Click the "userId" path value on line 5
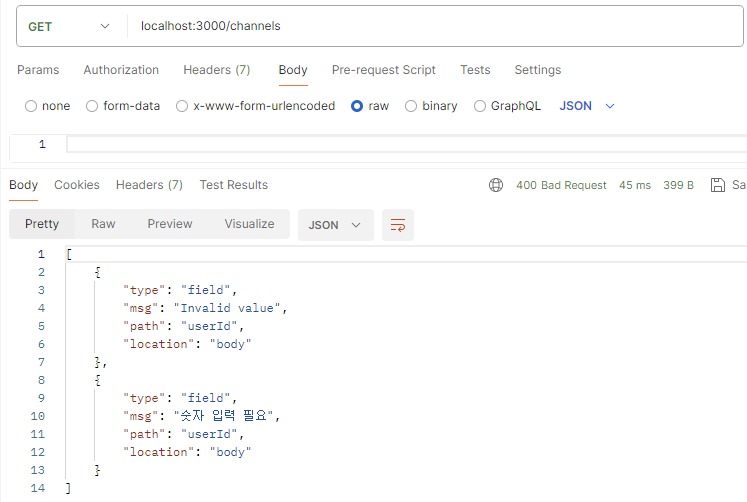The image size is (747, 502). point(209,326)
